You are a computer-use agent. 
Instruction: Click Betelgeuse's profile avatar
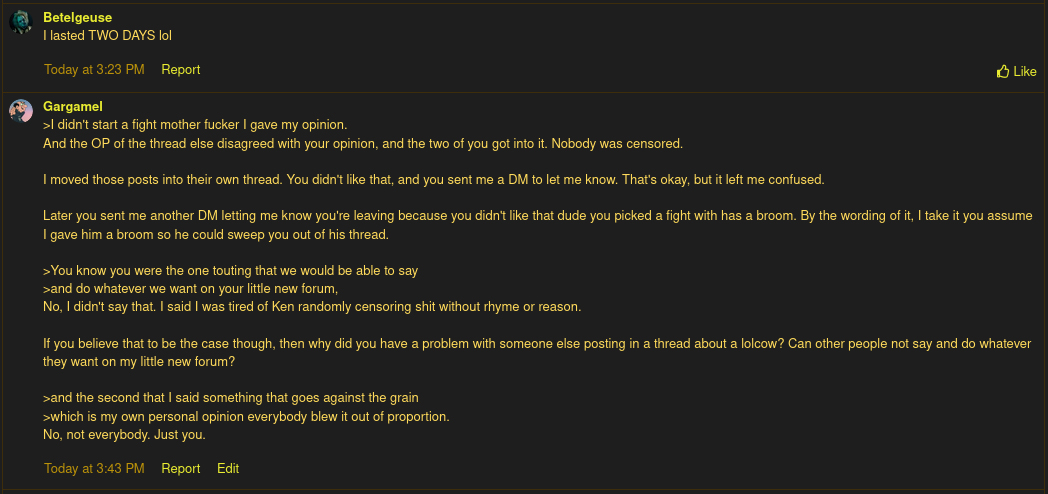[x=20, y=22]
